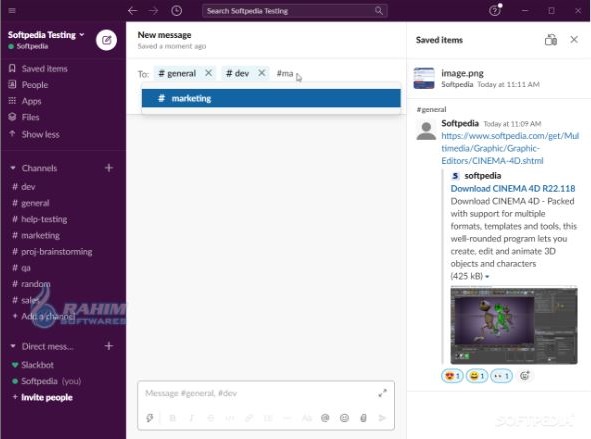This screenshot has height=439, width=591.
Task: Toggle the eyes emoji reaction
Action: (502, 376)
